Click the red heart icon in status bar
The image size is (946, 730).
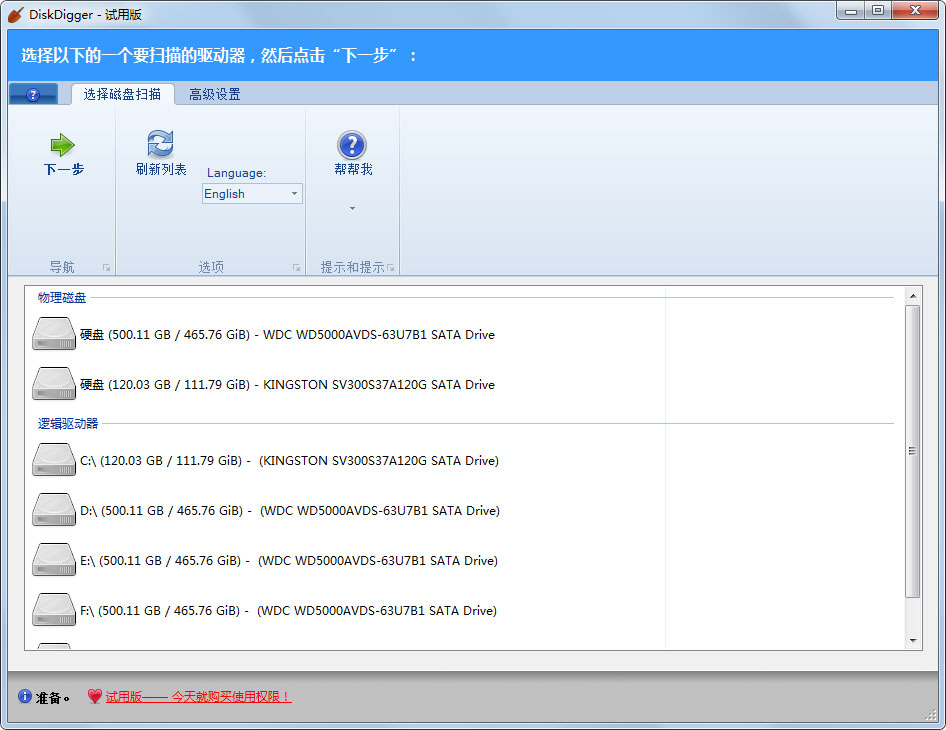point(95,696)
